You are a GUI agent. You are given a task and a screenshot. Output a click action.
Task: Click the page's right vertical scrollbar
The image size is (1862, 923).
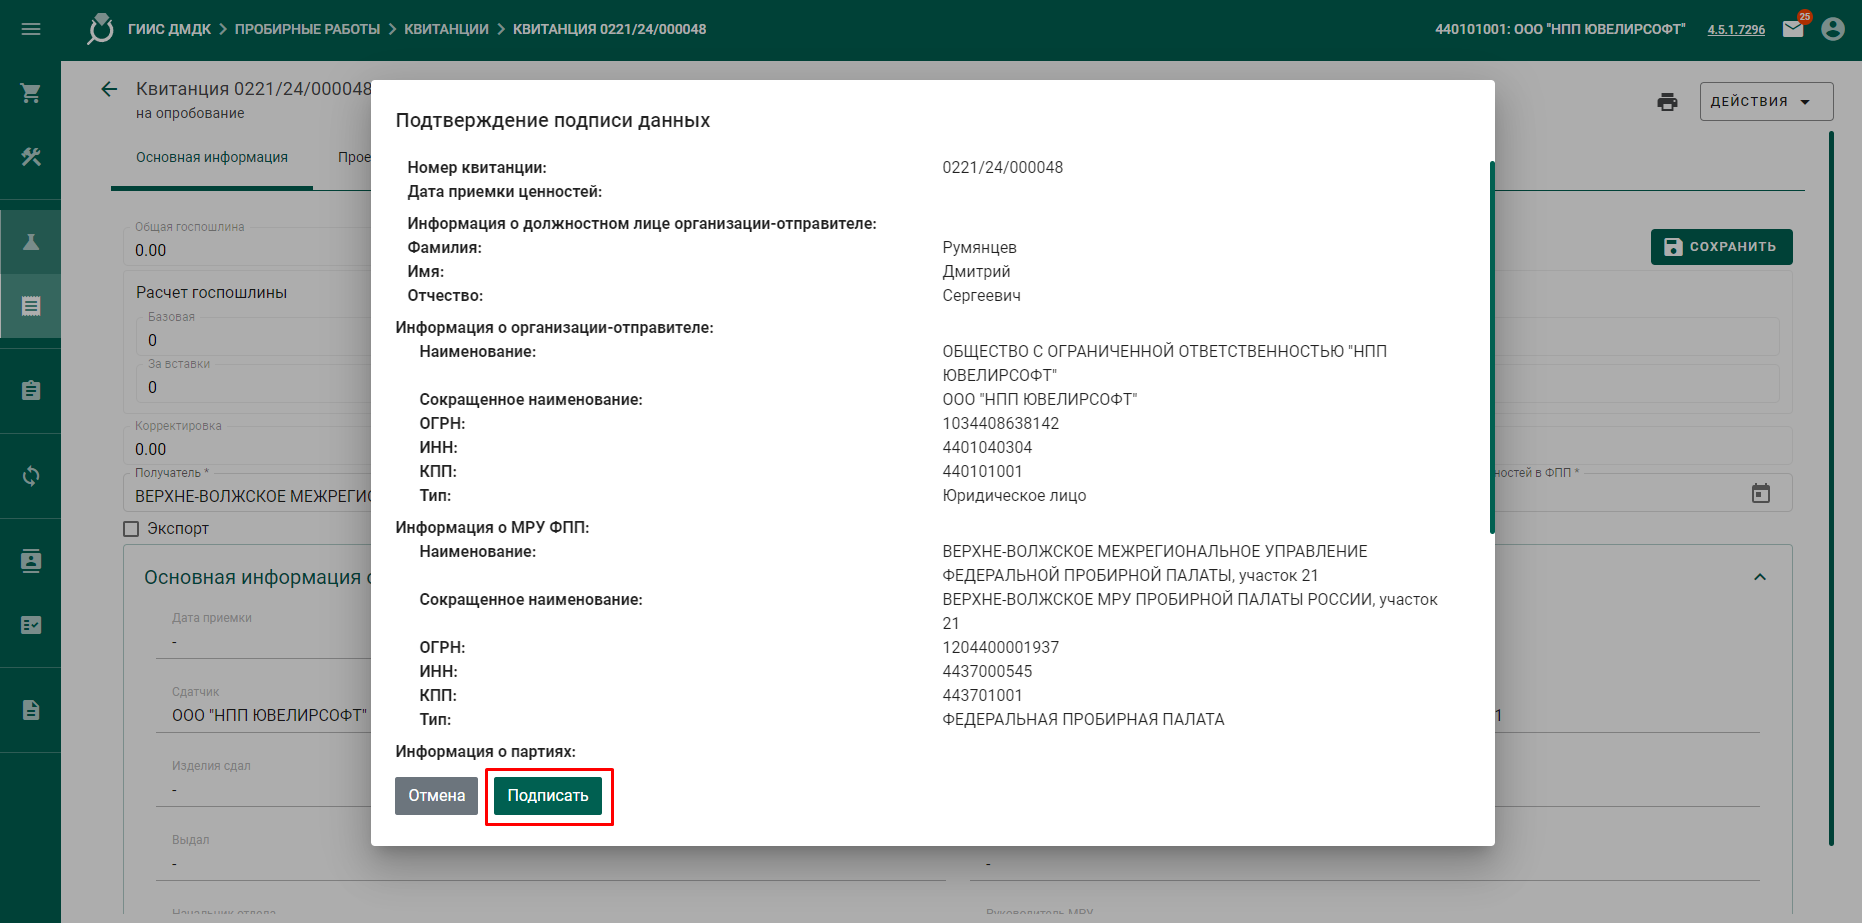(x=1832, y=488)
